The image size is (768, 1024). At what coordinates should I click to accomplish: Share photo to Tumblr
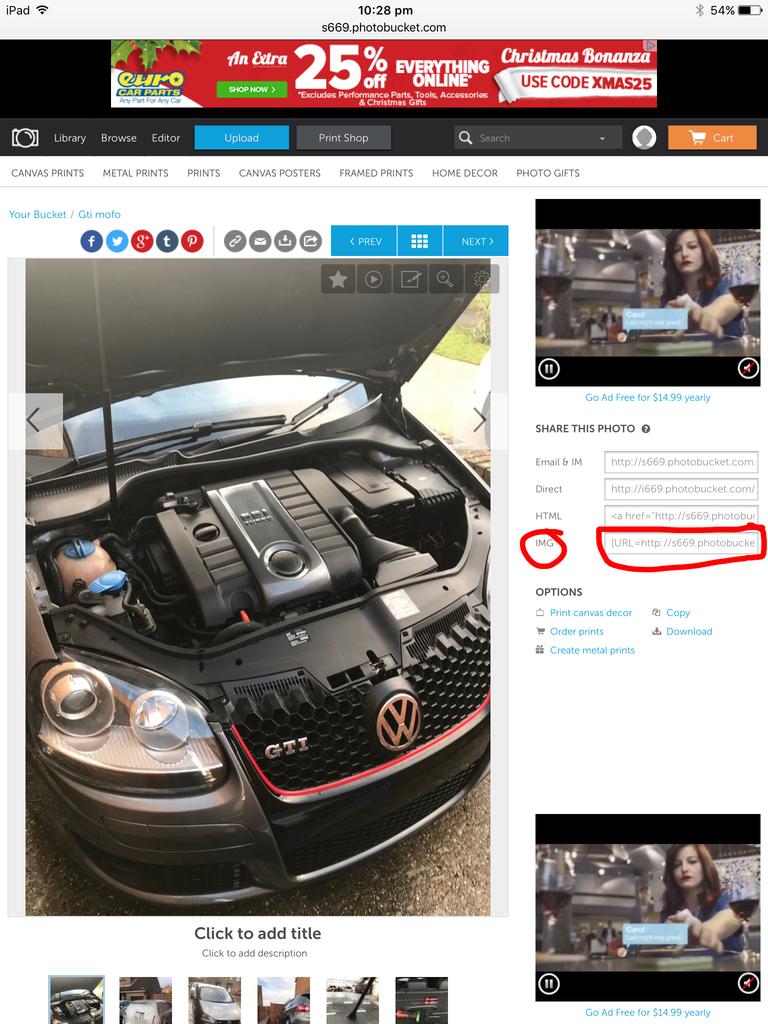click(x=167, y=242)
